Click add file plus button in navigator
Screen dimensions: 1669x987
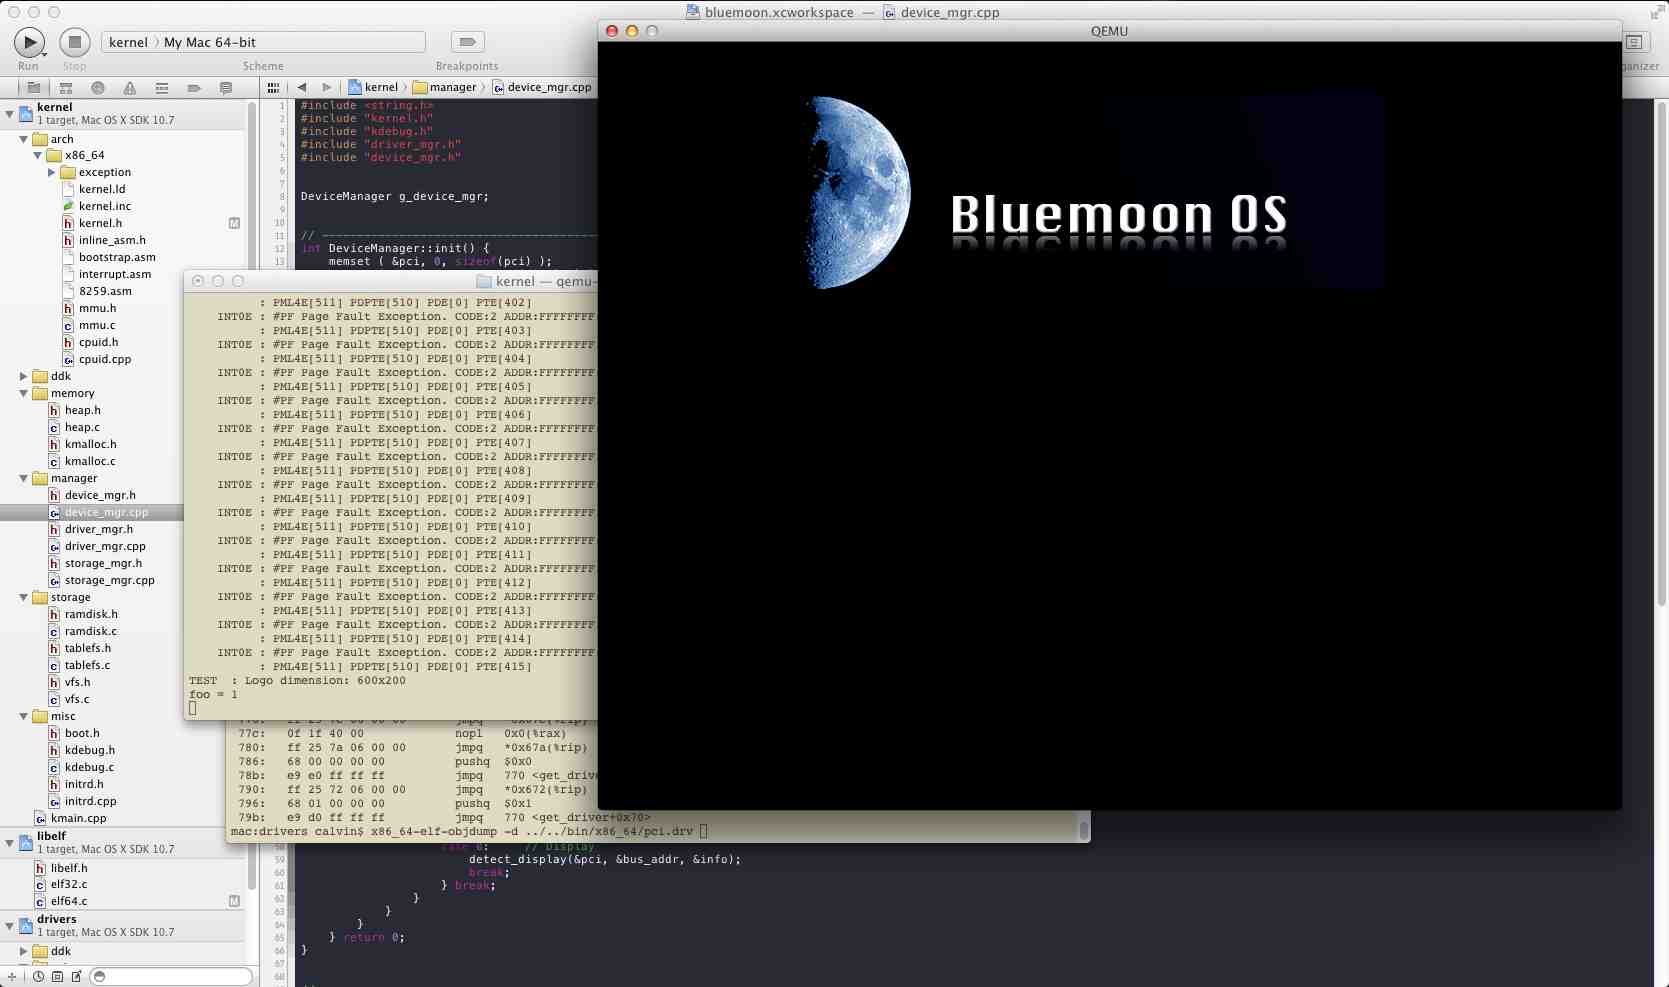point(12,976)
